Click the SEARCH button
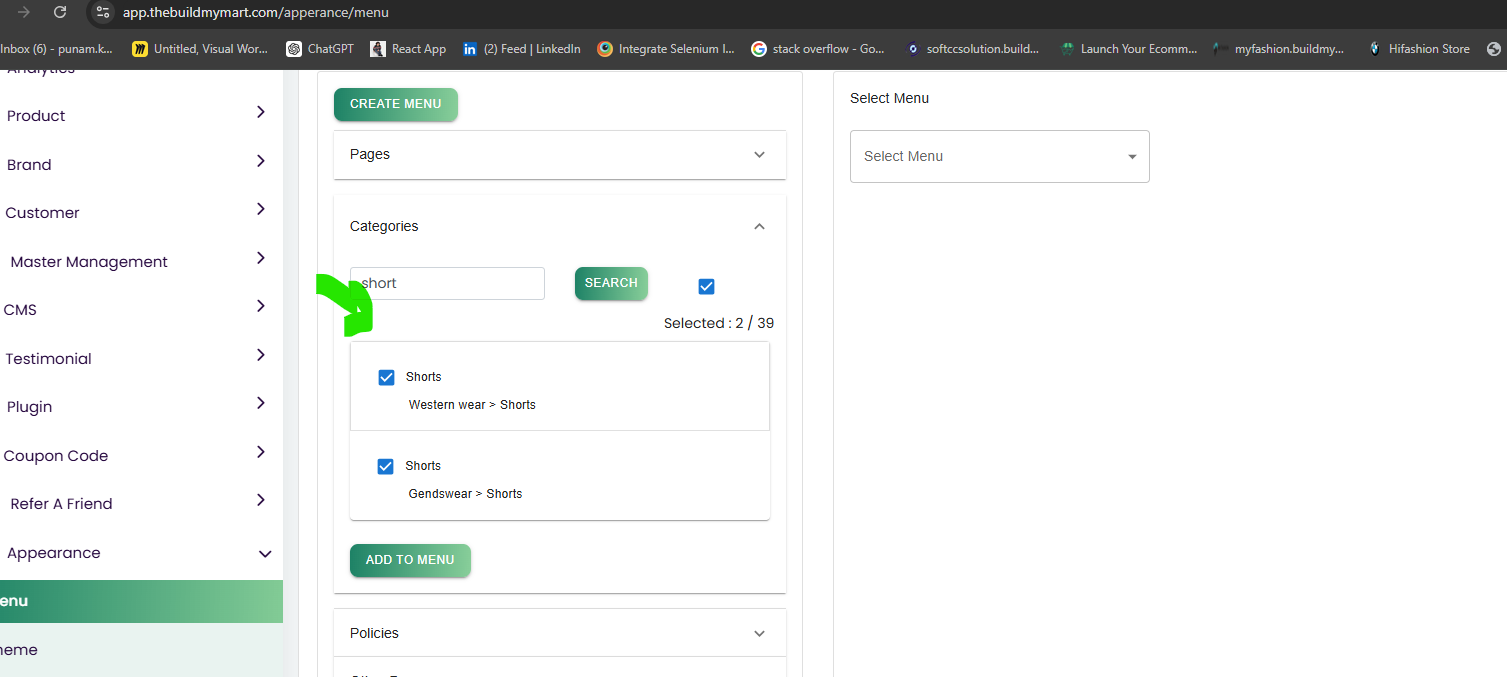Image resolution: width=1507 pixels, height=677 pixels. (x=611, y=283)
